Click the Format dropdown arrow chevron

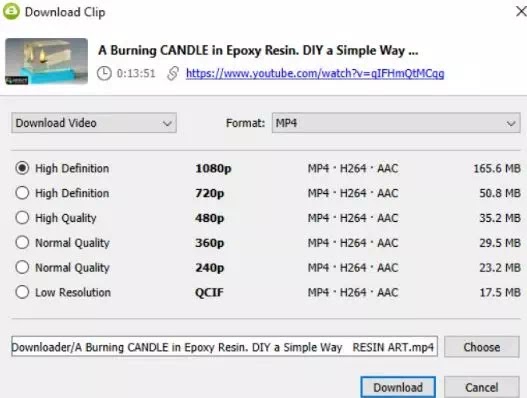click(511, 124)
